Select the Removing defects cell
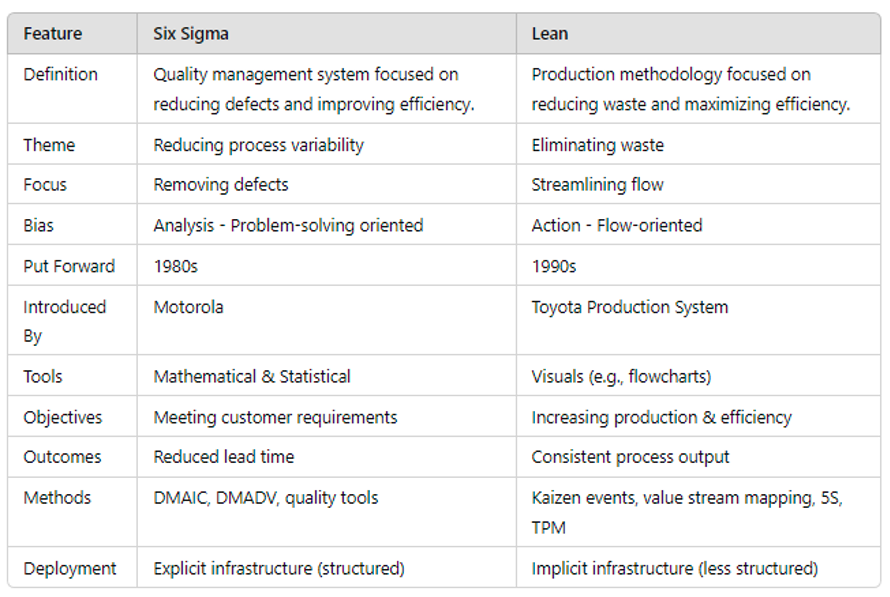This screenshot has width=890, height=597. [x=220, y=185]
